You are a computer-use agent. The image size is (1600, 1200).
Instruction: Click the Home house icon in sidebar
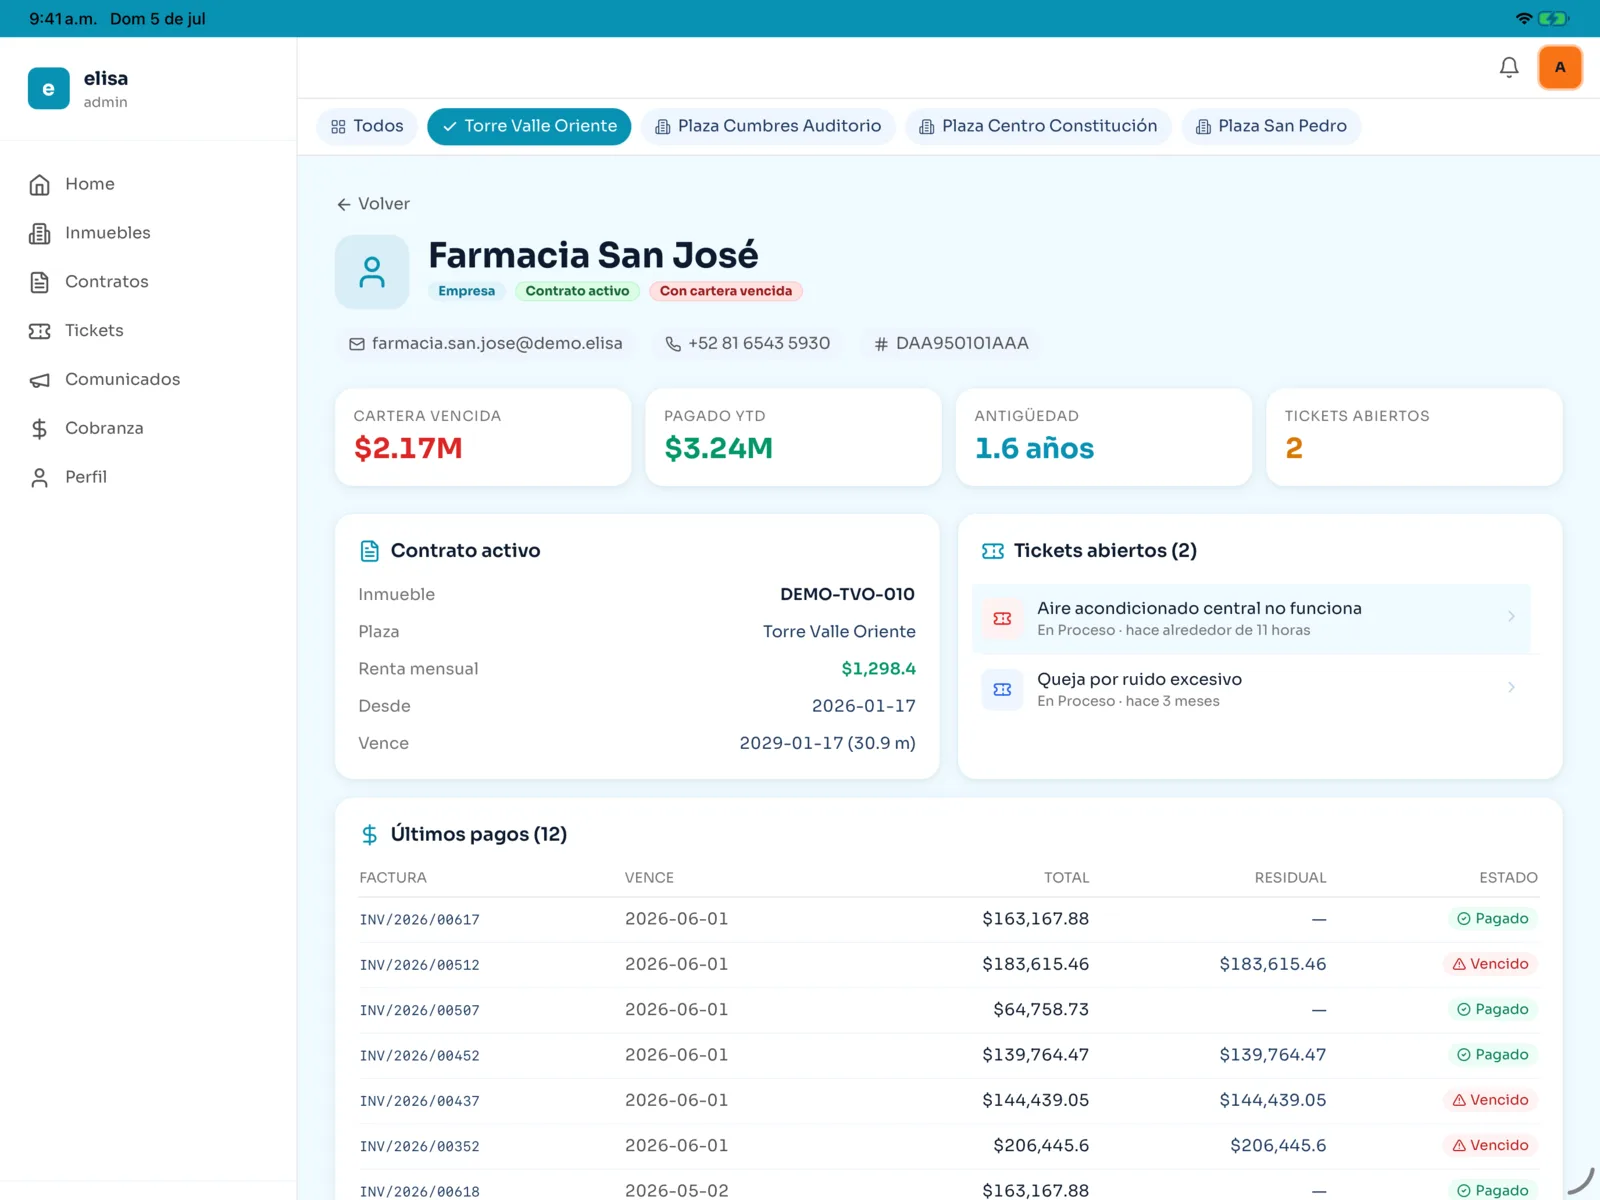pyautogui.click(x=40, y=185)
